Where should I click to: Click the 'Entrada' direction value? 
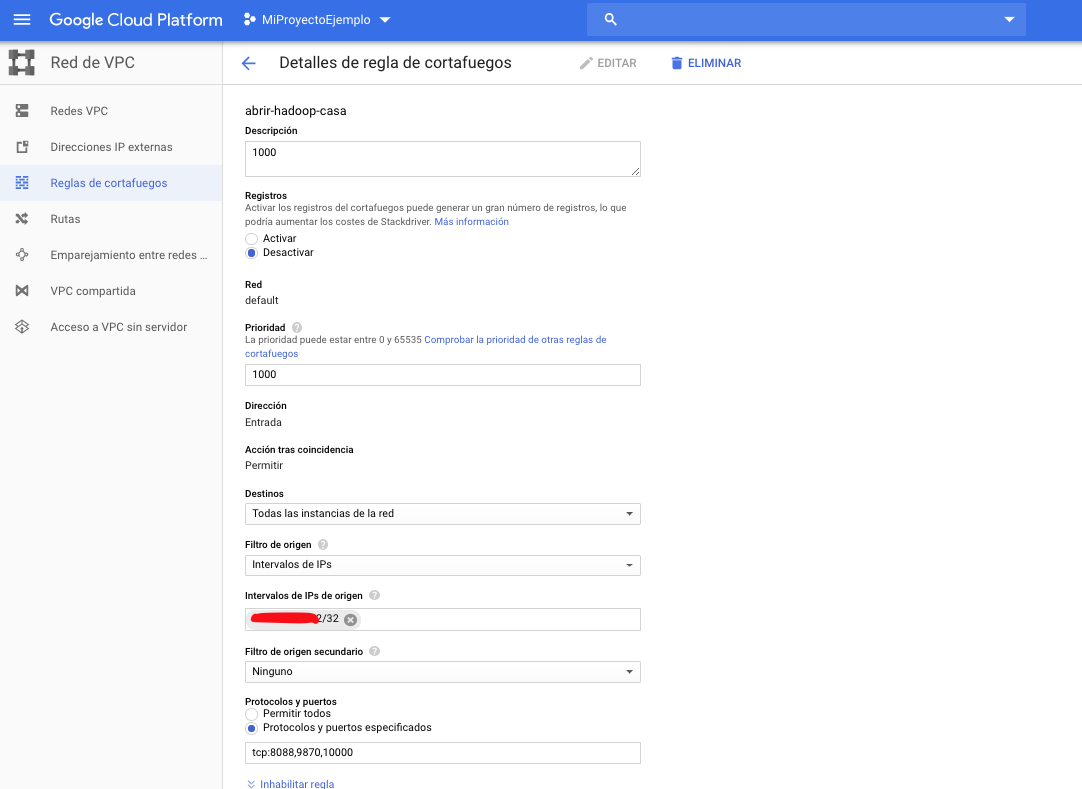[263, 422]
